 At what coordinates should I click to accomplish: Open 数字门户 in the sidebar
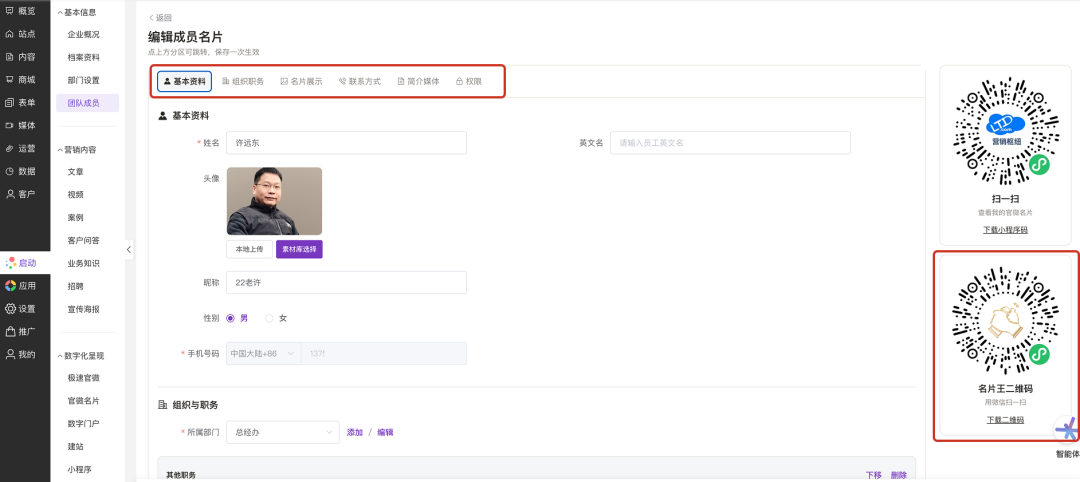[83, 423]
